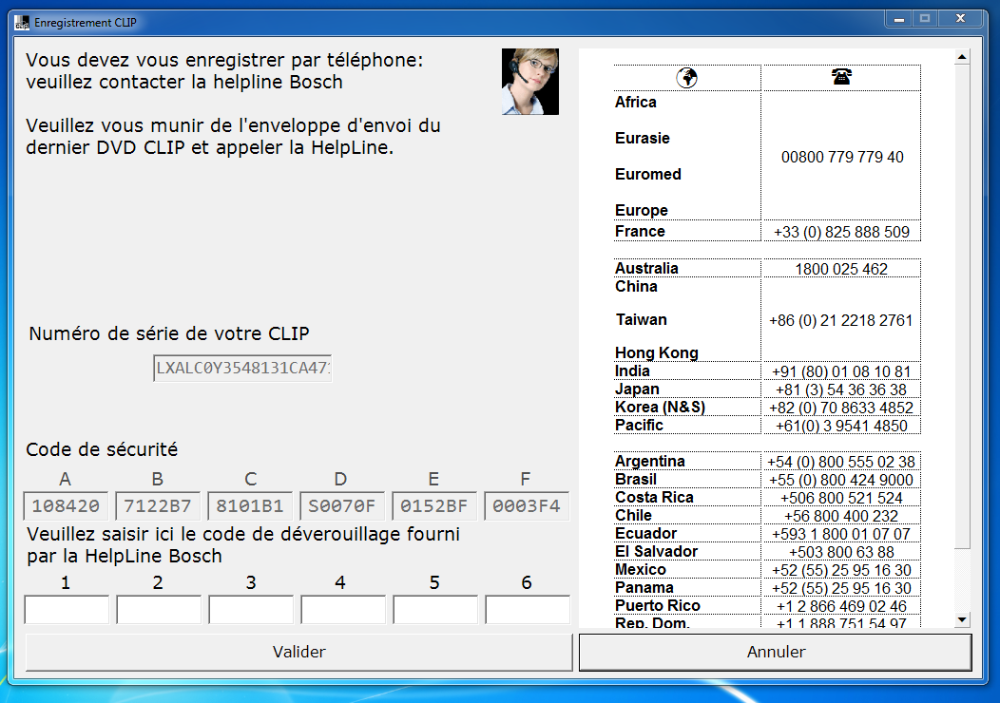This screenshot has height=703, width=1000.
Task: Focus unlock code input field 5
Action: click(435, 610)
